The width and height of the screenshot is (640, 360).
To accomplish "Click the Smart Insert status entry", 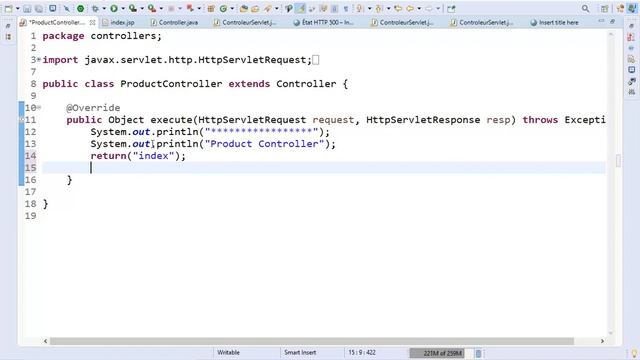I will coord(300,352).
